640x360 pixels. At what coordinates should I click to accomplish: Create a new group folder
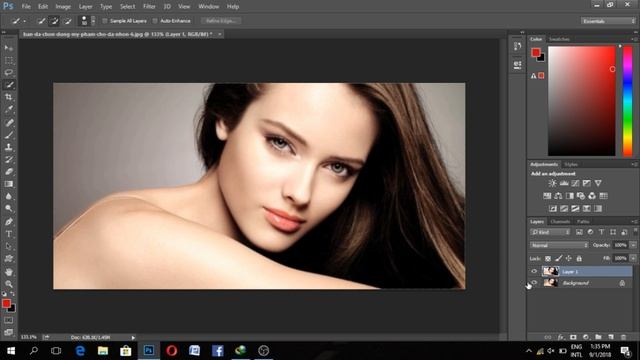coord(598,337)
